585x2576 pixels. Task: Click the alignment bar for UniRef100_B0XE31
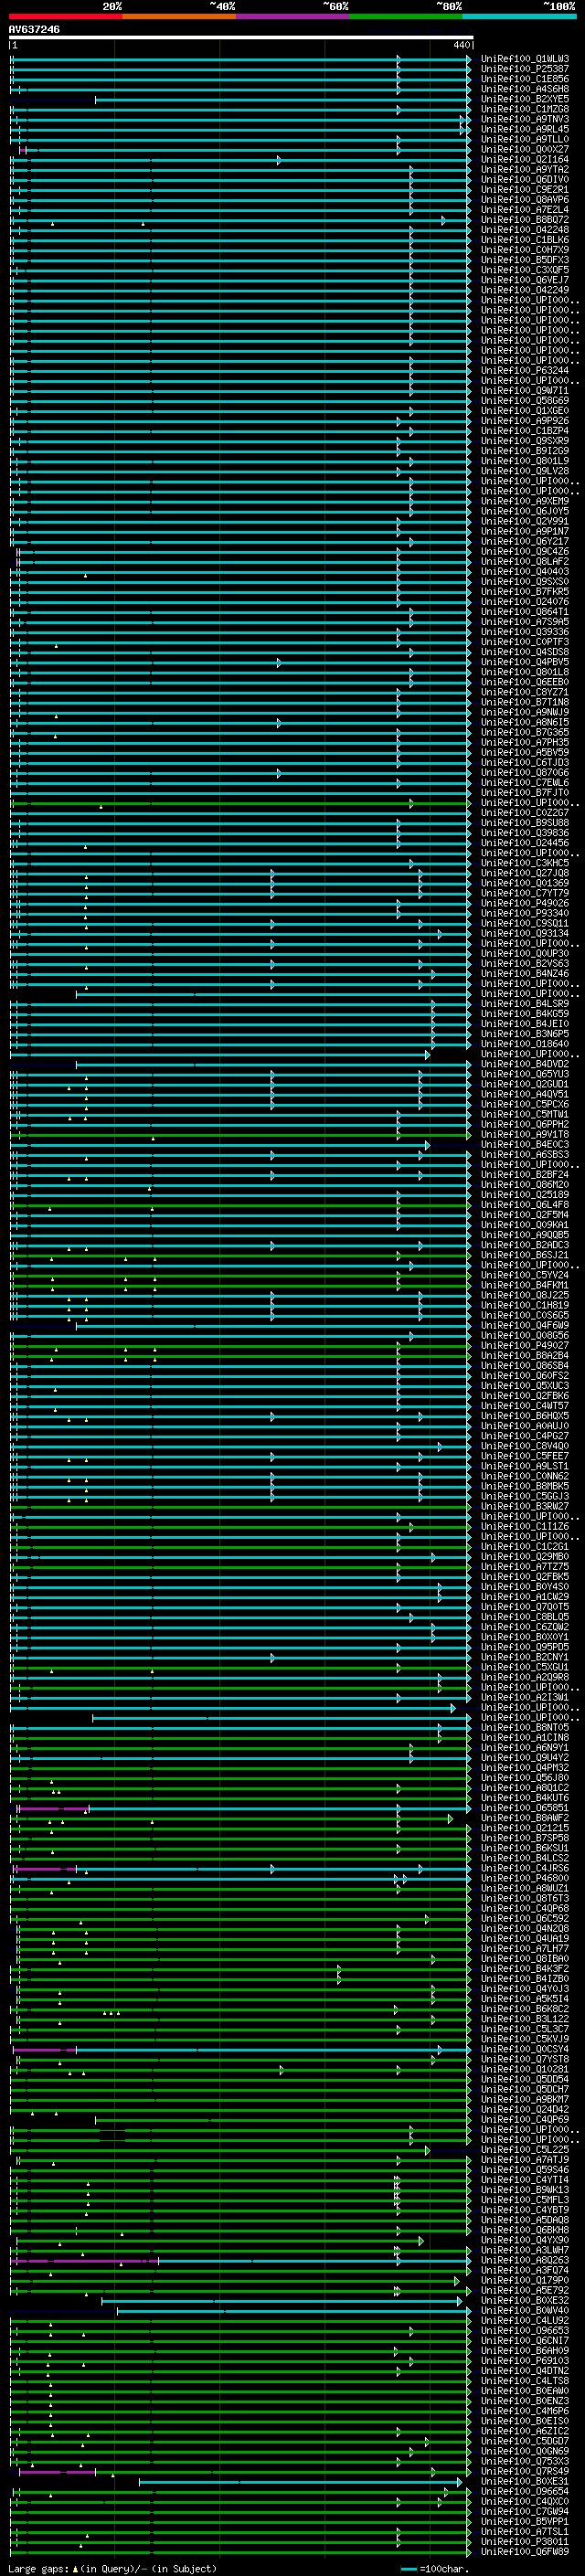click(x=301, y=2482)
